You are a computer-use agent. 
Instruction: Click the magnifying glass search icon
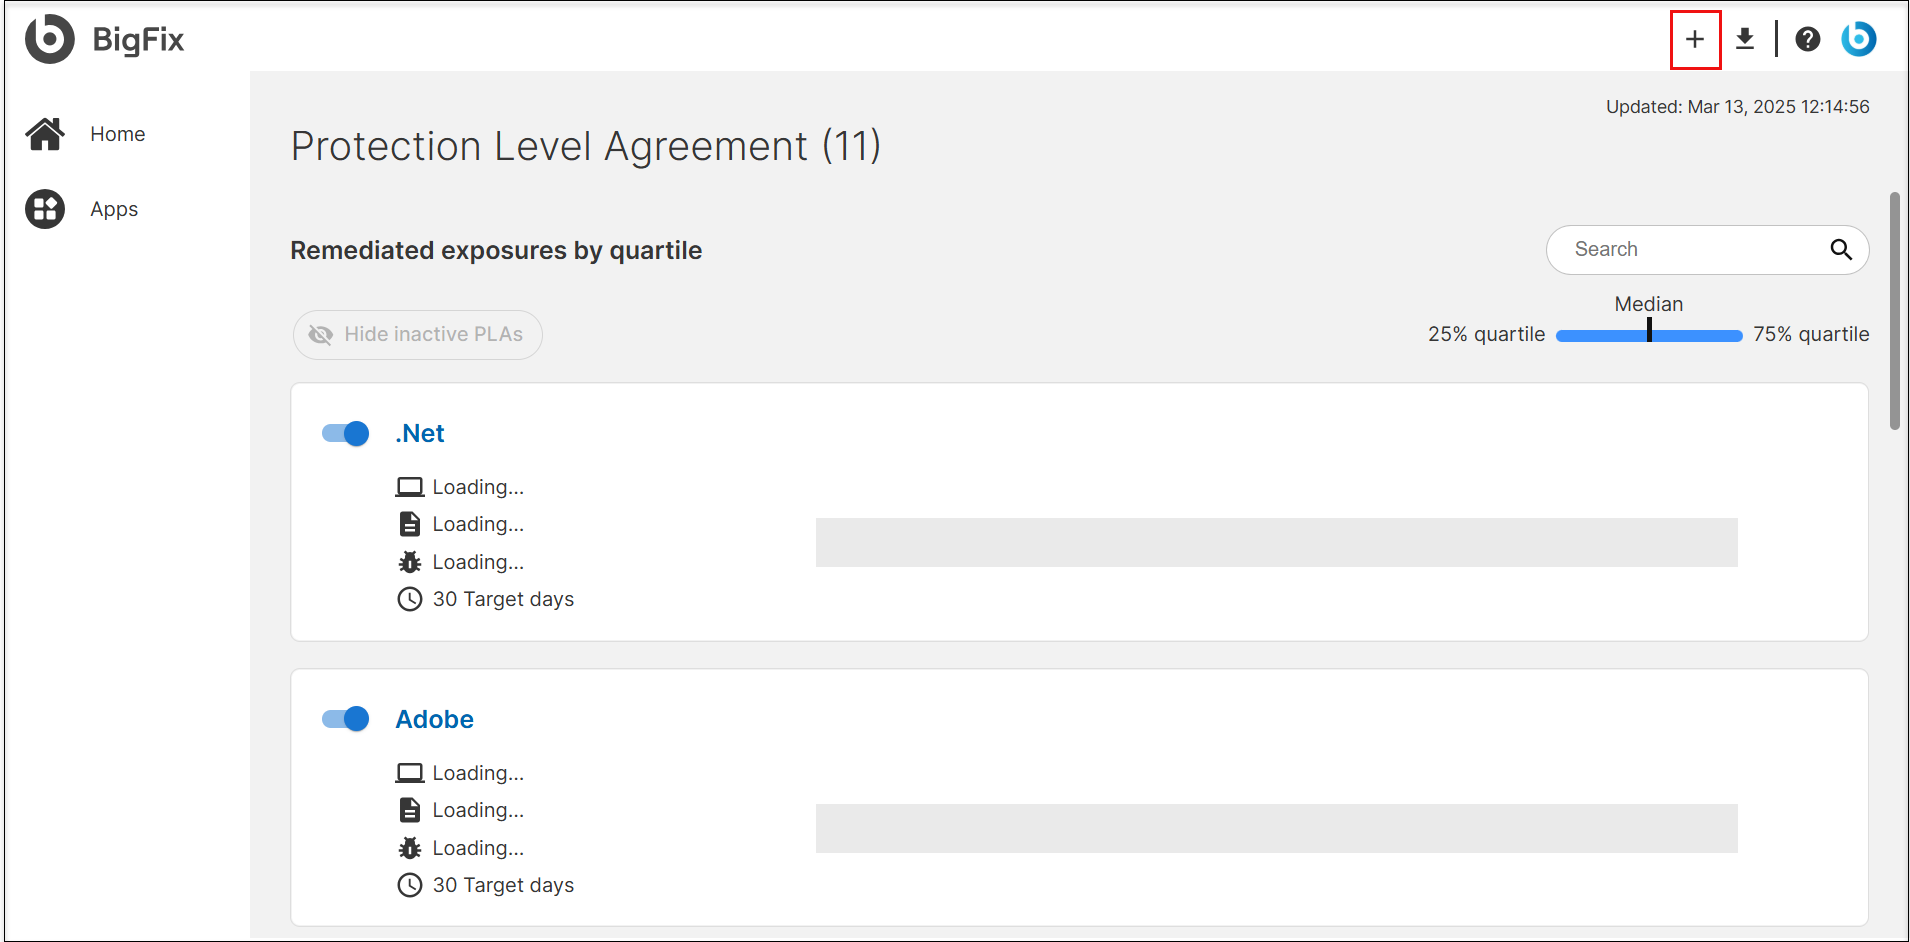pos(1841,250)
